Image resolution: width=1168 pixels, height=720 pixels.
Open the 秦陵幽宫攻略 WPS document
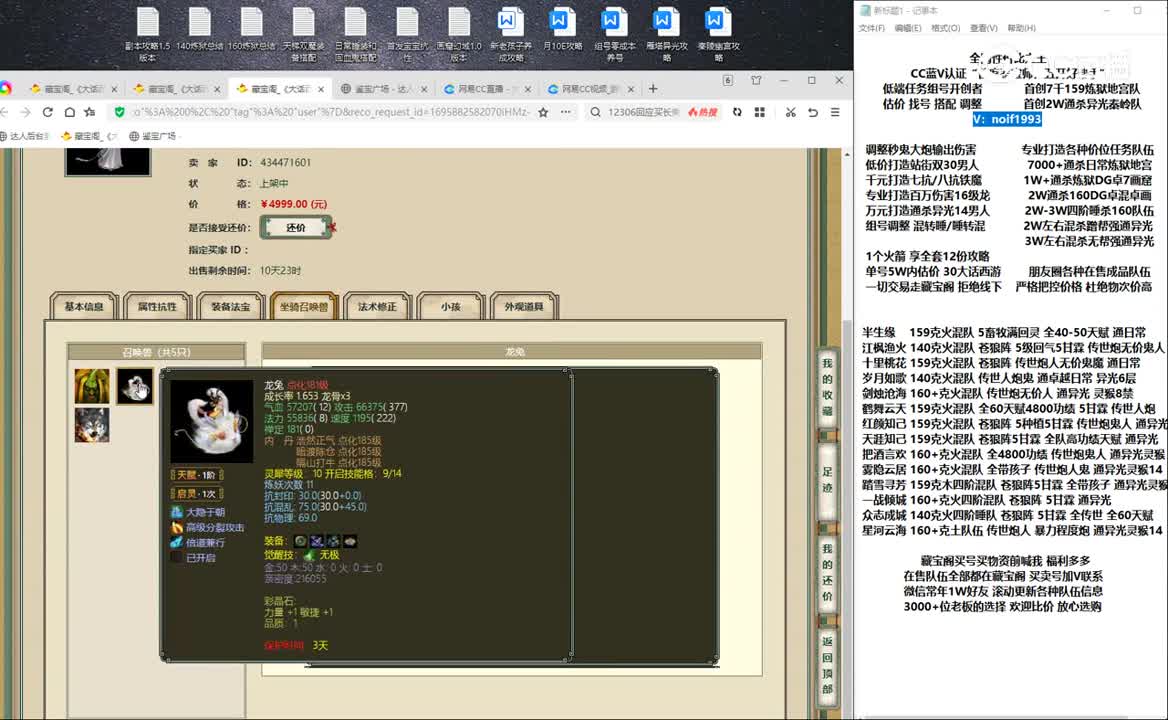coord(718,34)
